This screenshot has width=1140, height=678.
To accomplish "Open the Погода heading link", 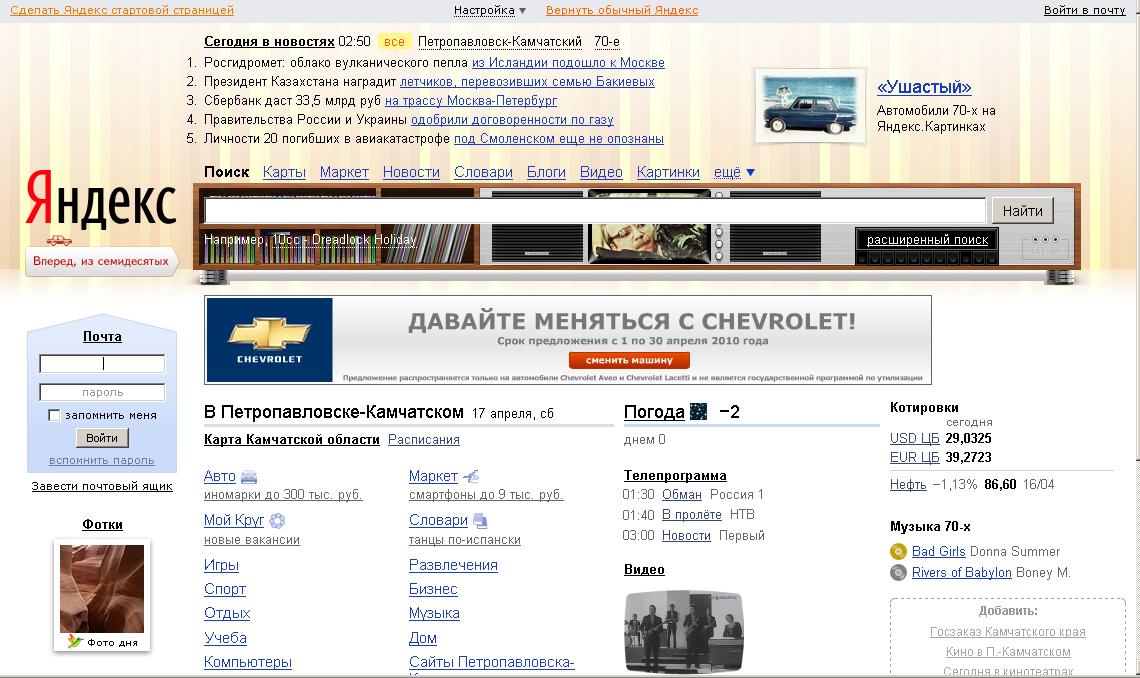I will click(x=654, y=412).
